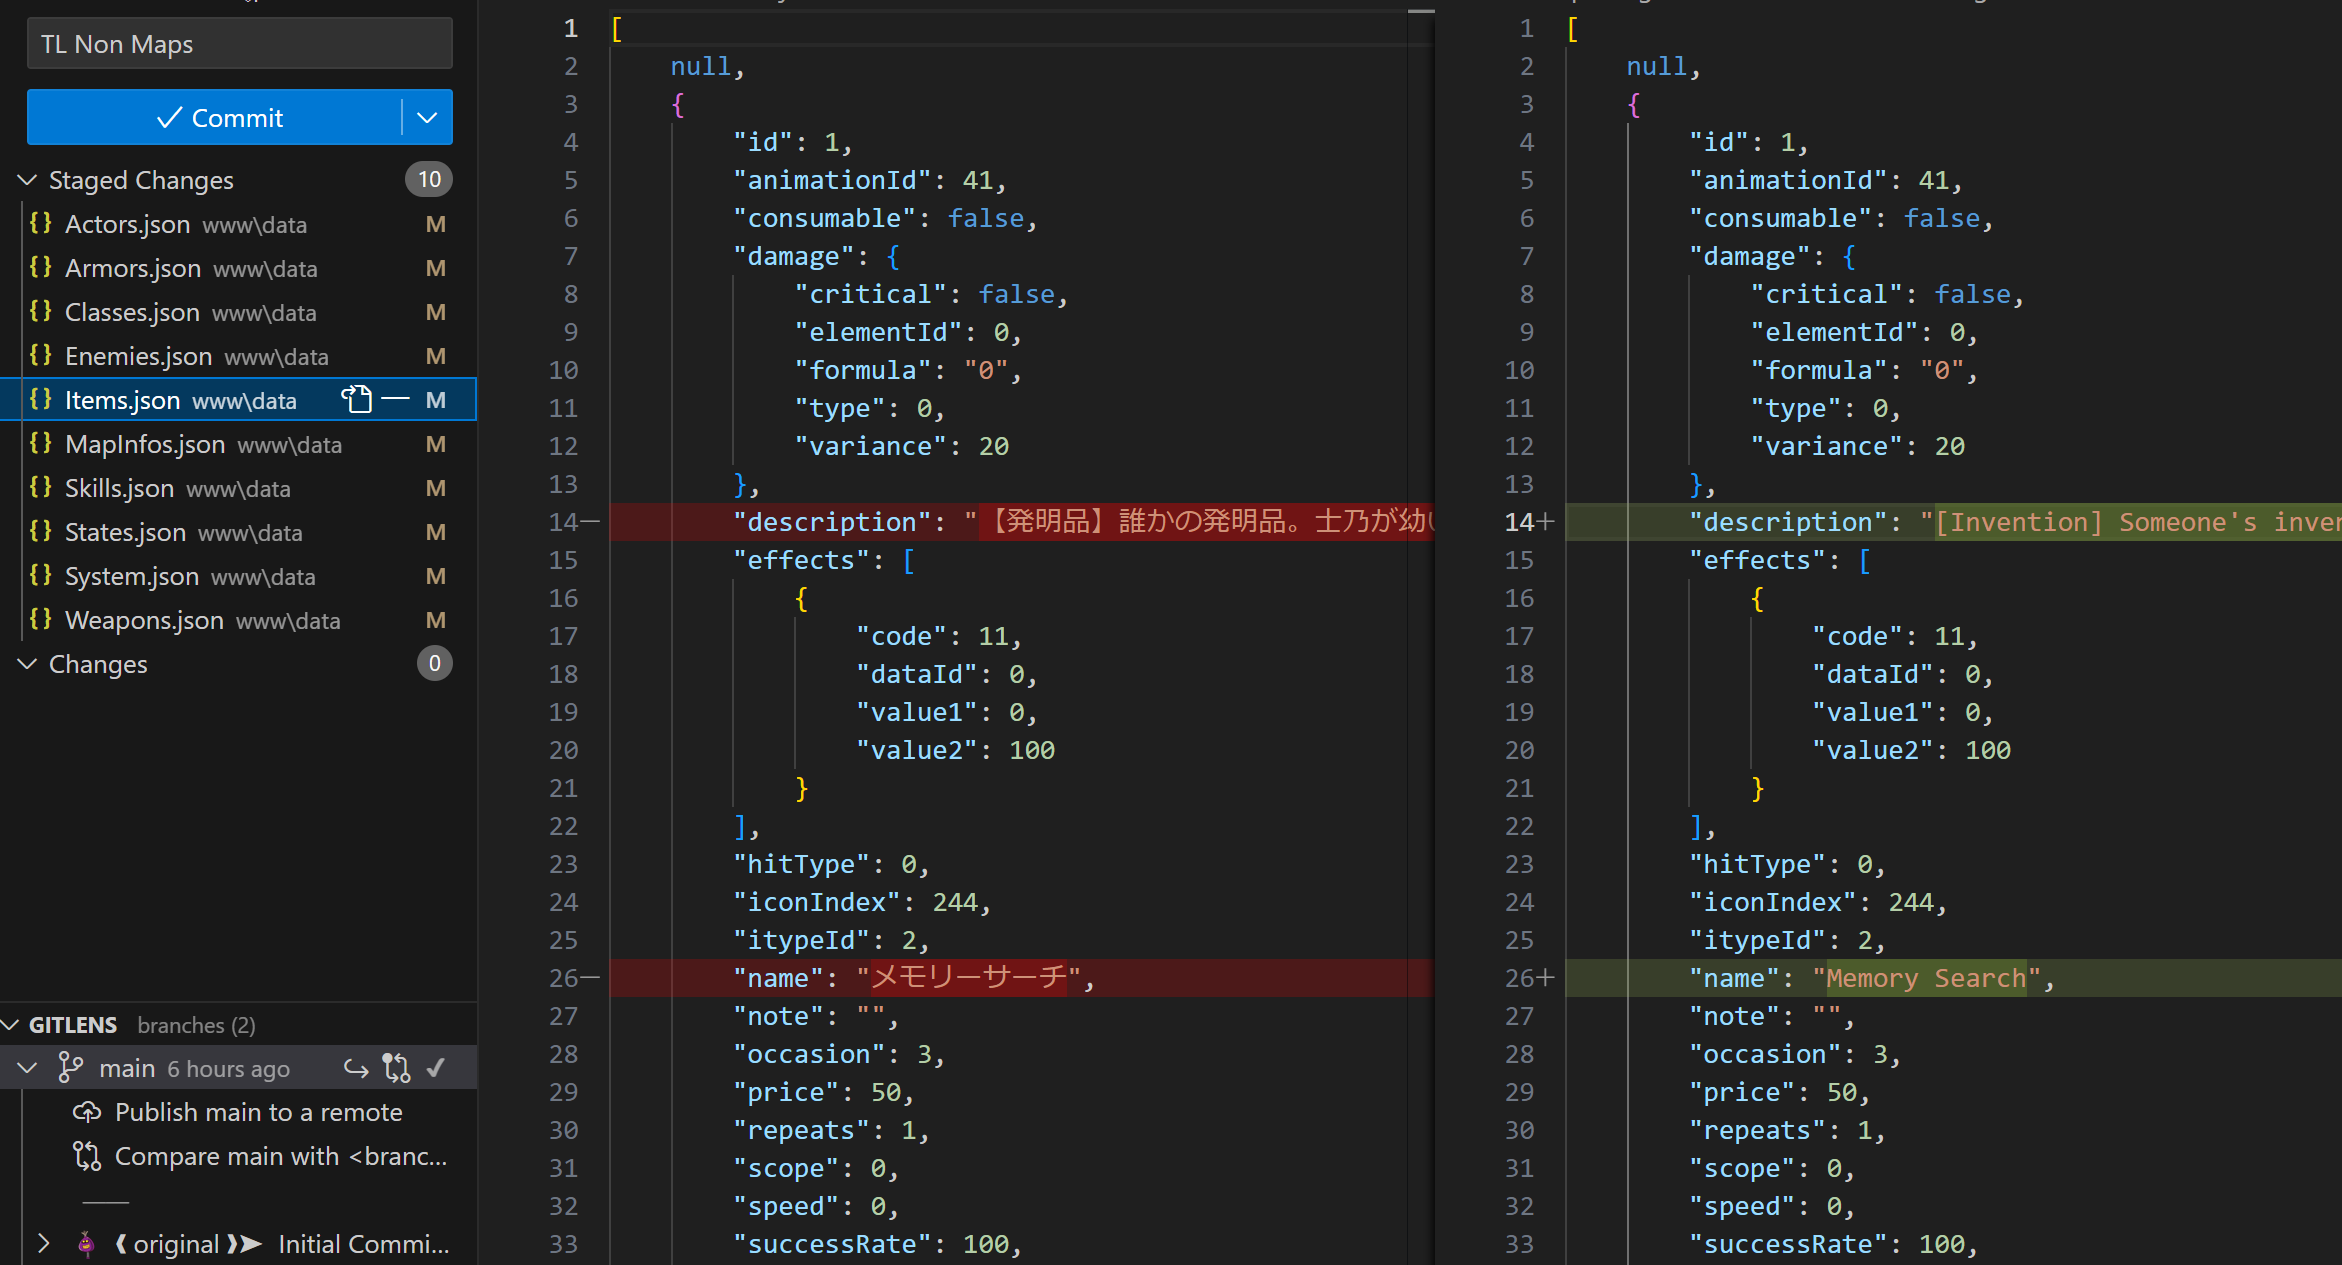The image size is (2342, 1265).
Task: Click the compare icon beside Compare main with
Action: click(x=87, y=1156)
